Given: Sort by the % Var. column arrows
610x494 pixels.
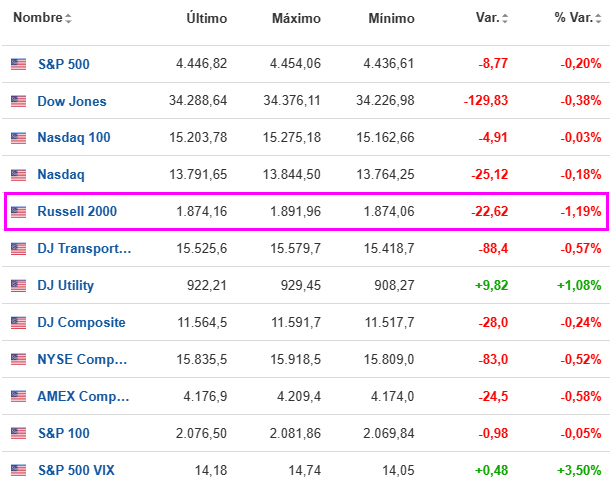Looking at the screenshot, I should (597, 19).
